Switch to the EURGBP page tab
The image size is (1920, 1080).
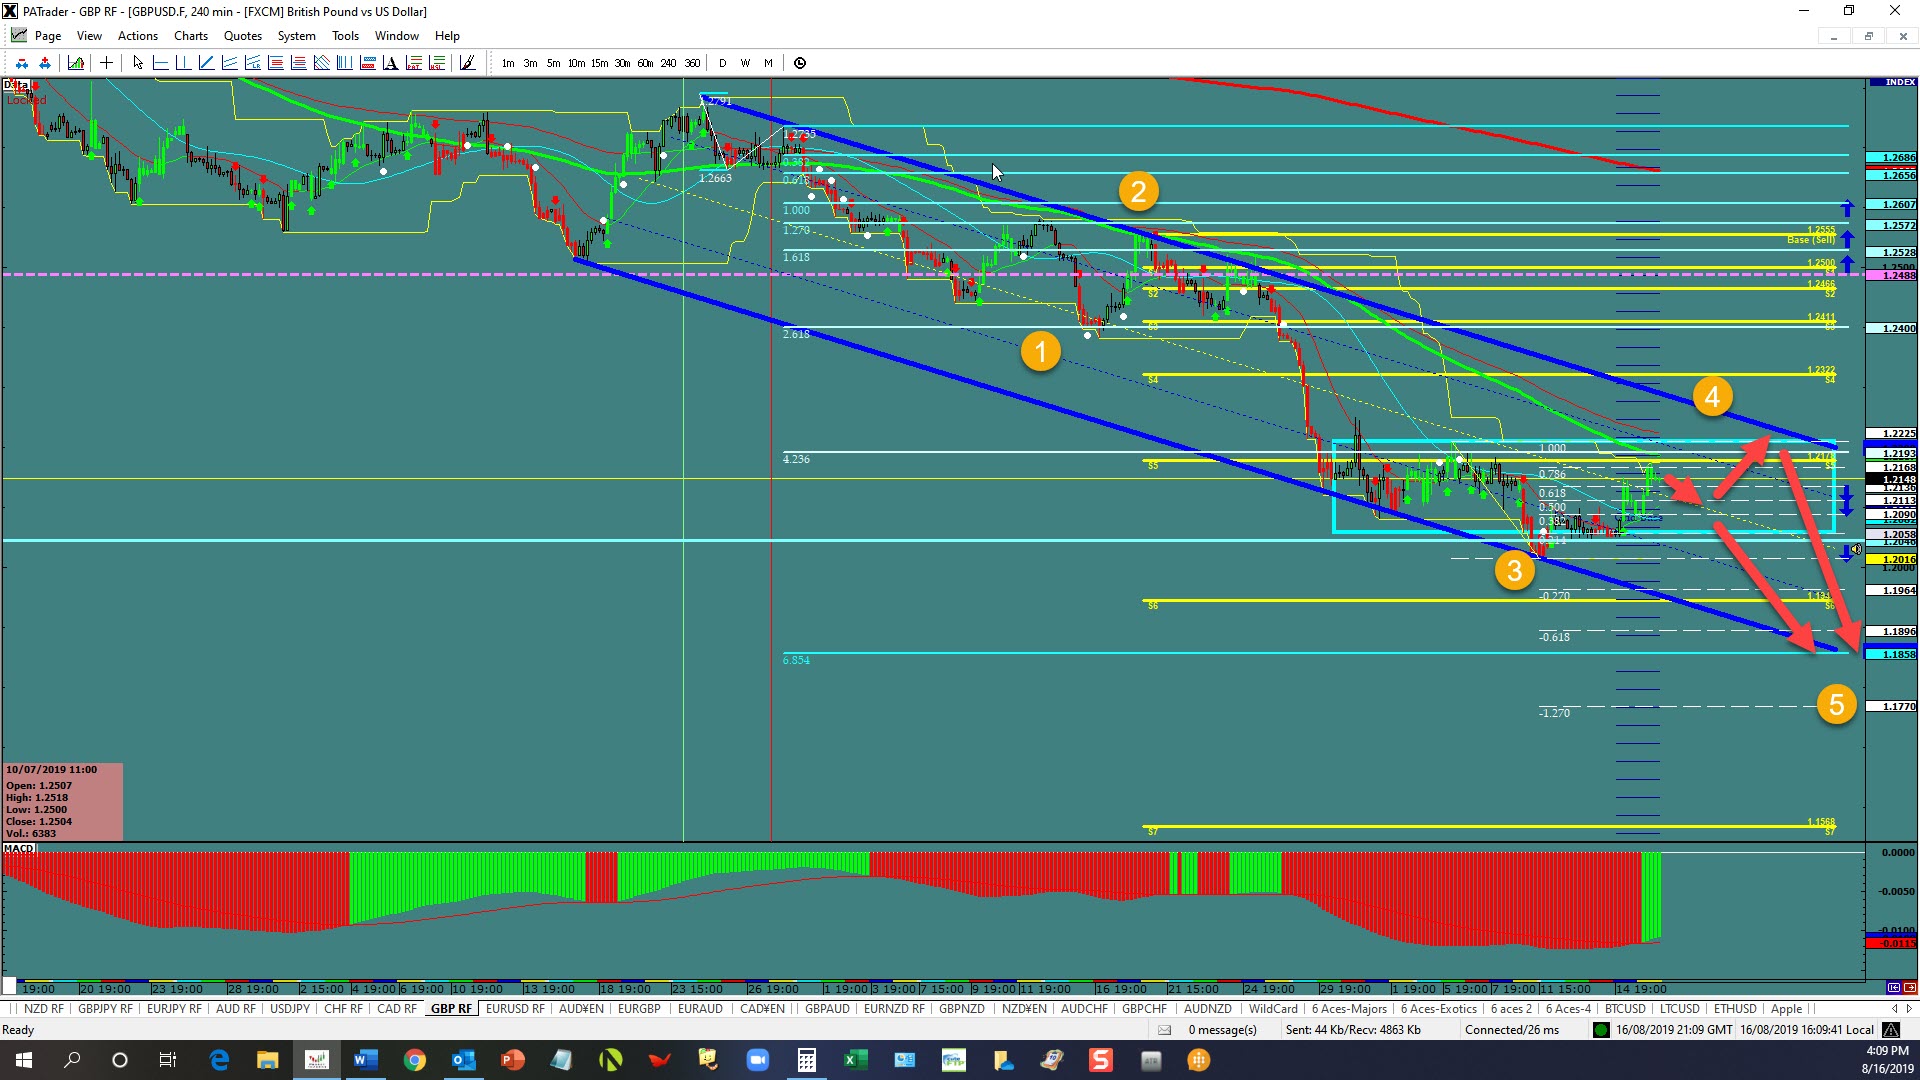coord(639,1009)
